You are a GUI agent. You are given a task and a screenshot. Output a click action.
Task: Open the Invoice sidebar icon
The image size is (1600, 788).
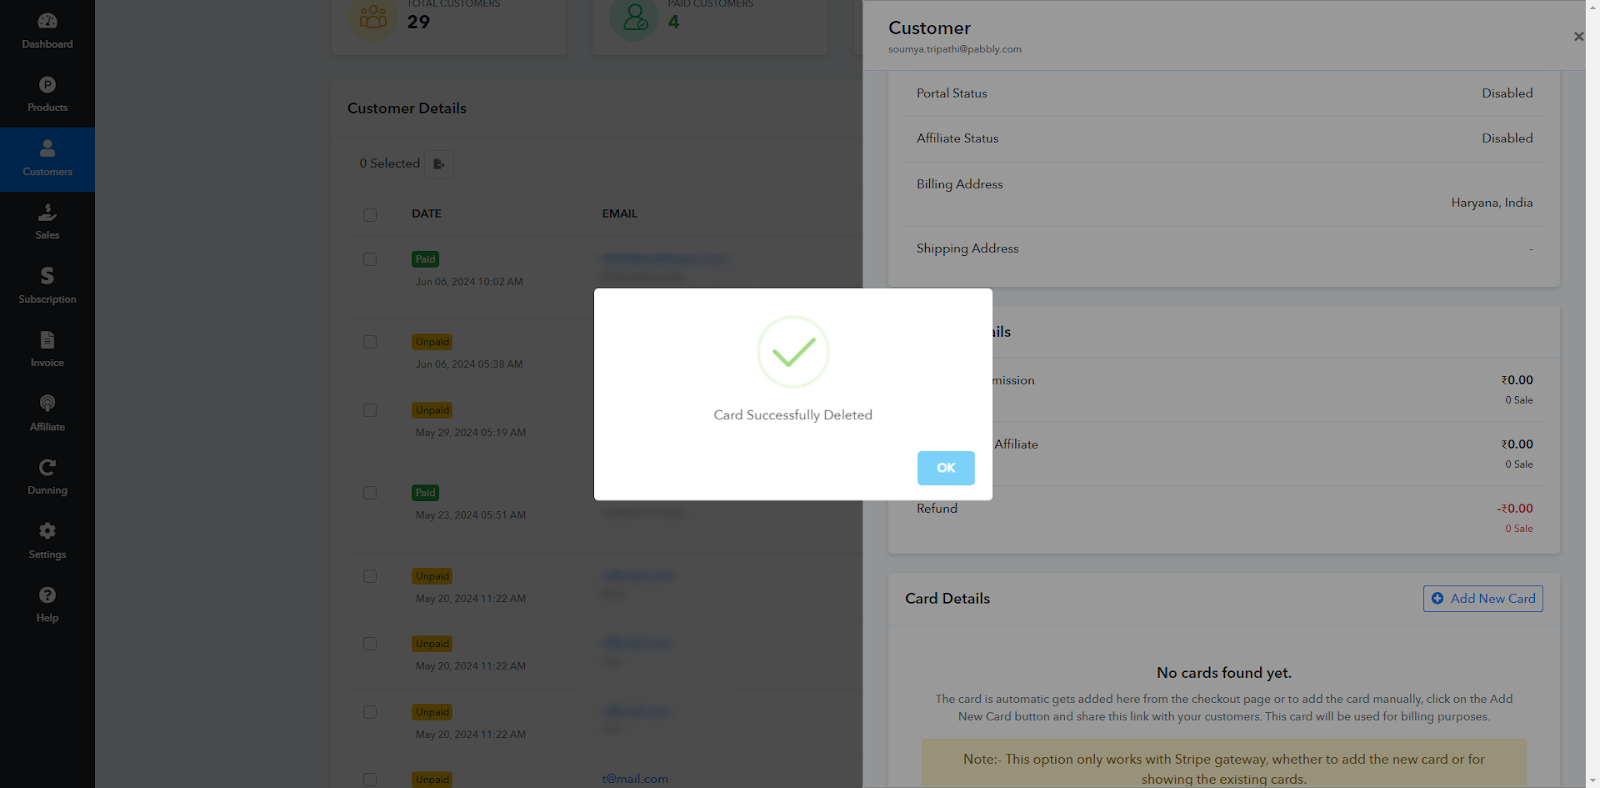47,340
